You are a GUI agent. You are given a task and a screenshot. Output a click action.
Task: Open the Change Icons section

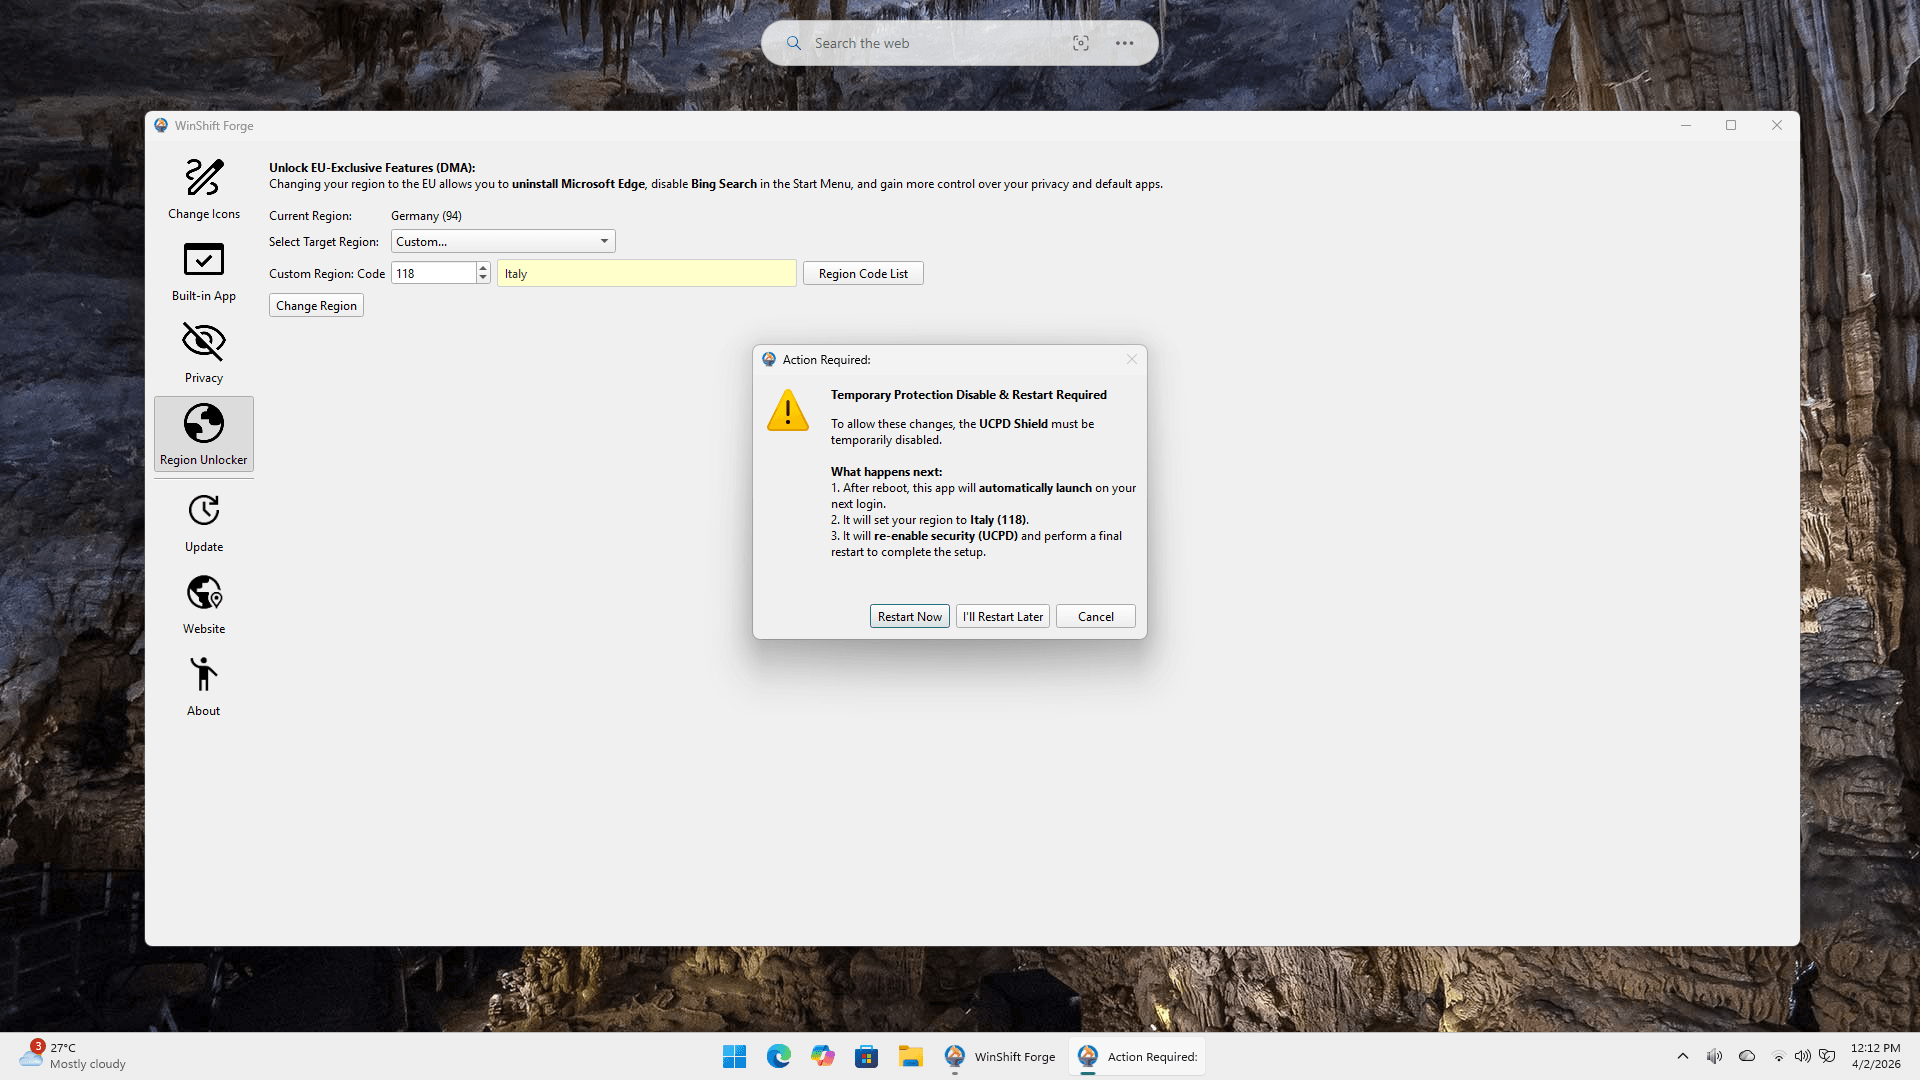204,188
